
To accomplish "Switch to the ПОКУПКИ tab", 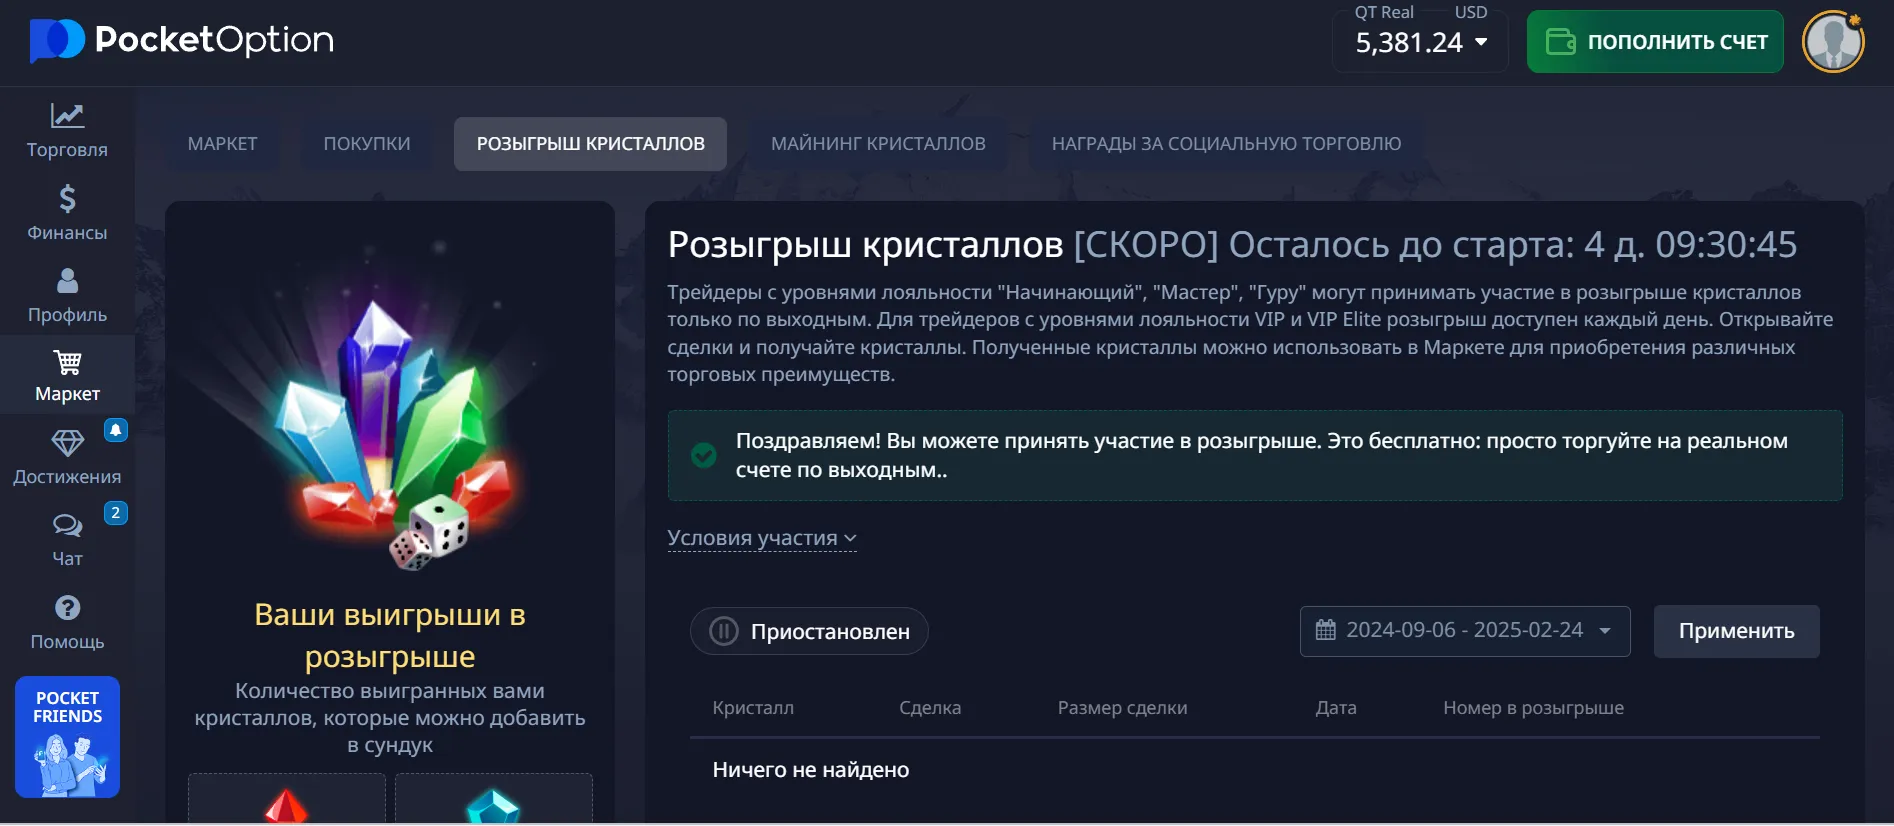I will pos(367,144).
